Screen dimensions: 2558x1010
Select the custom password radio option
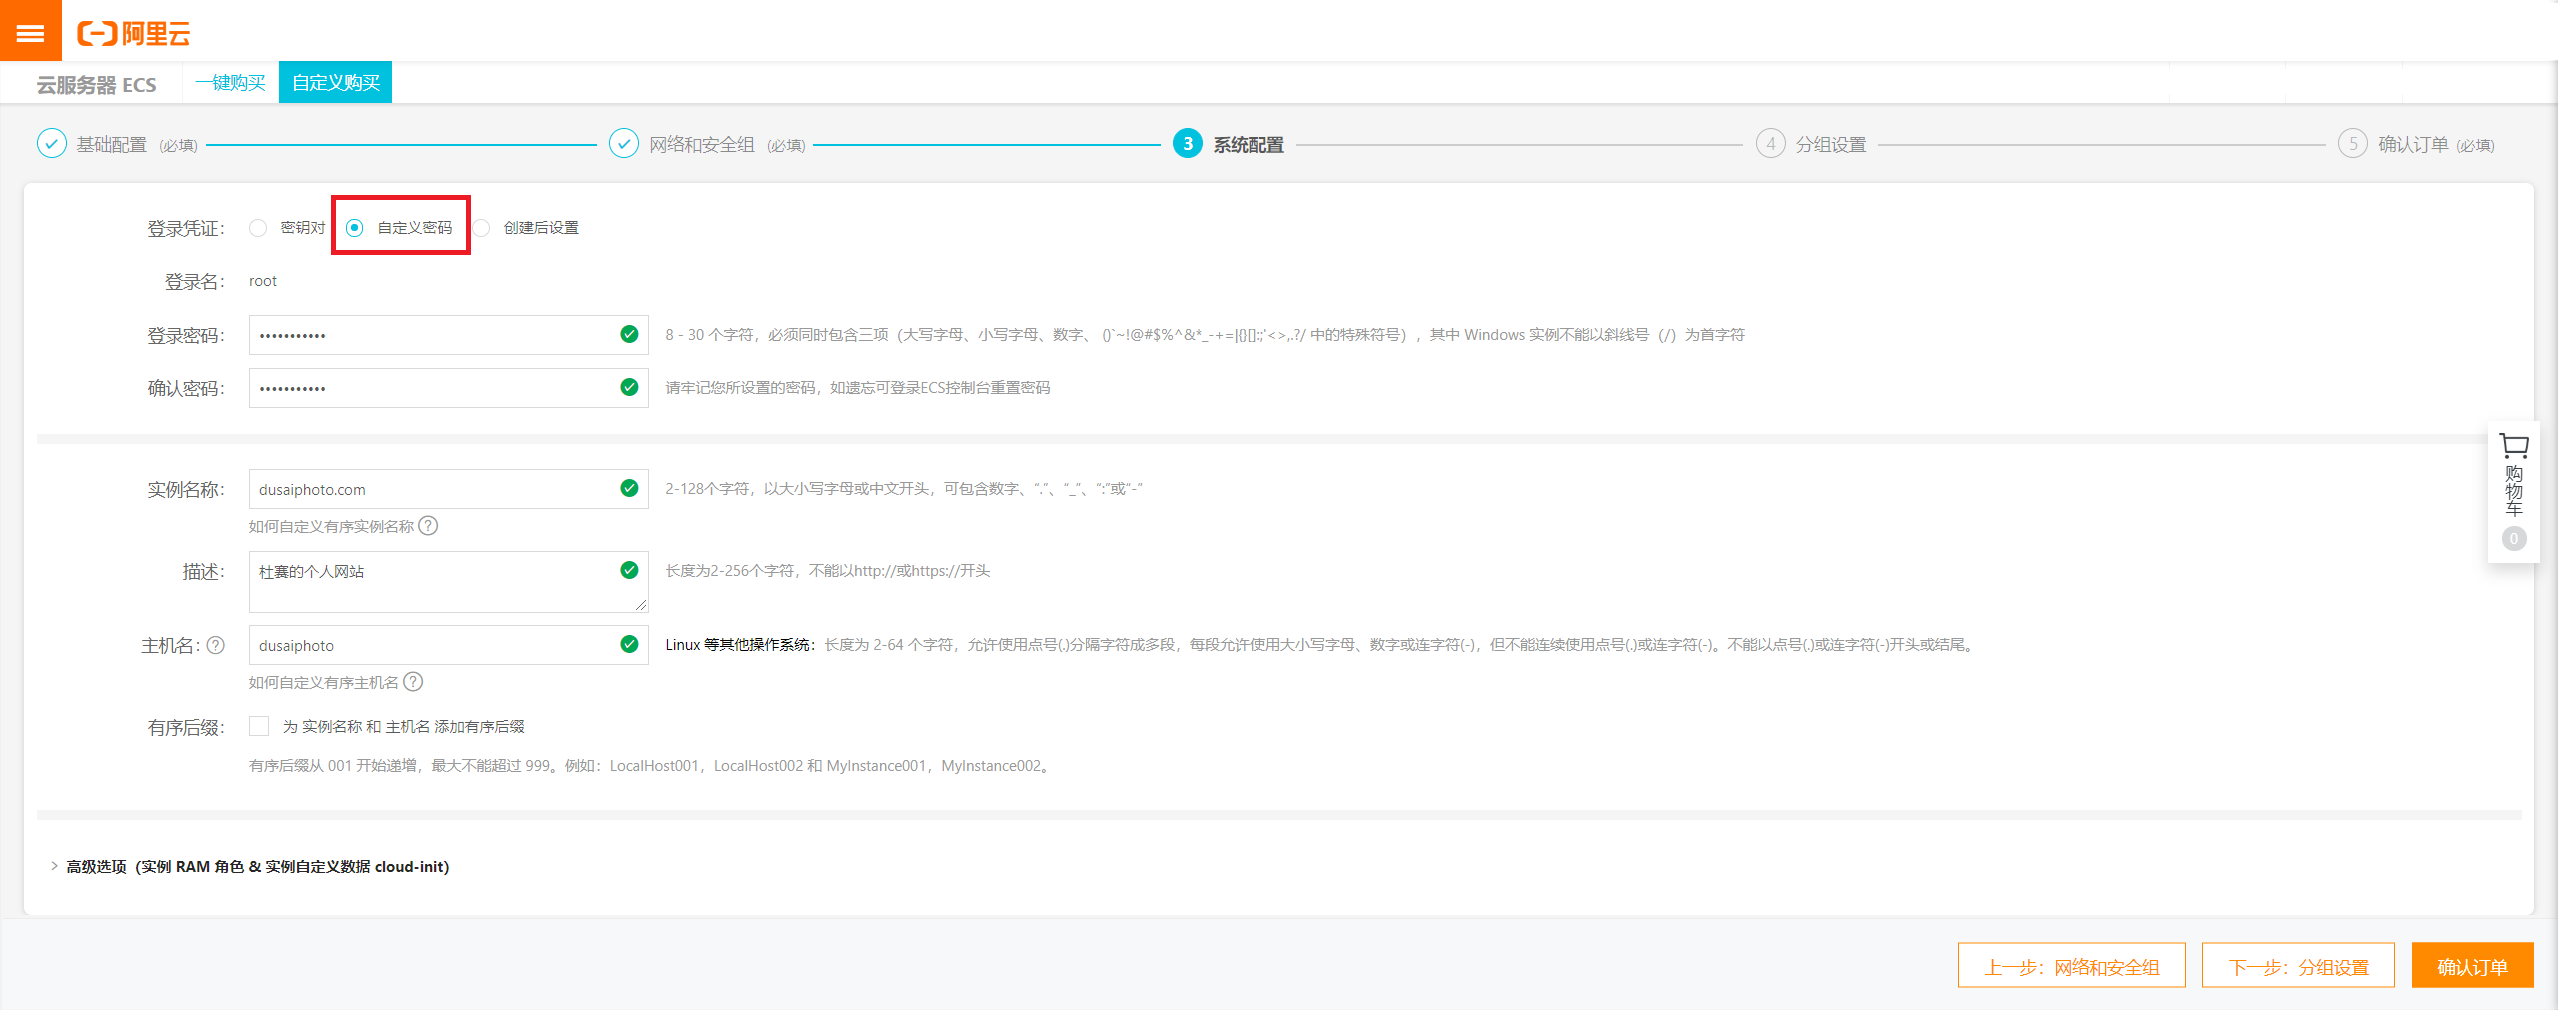pyautogui.click(x=355, y=228)
